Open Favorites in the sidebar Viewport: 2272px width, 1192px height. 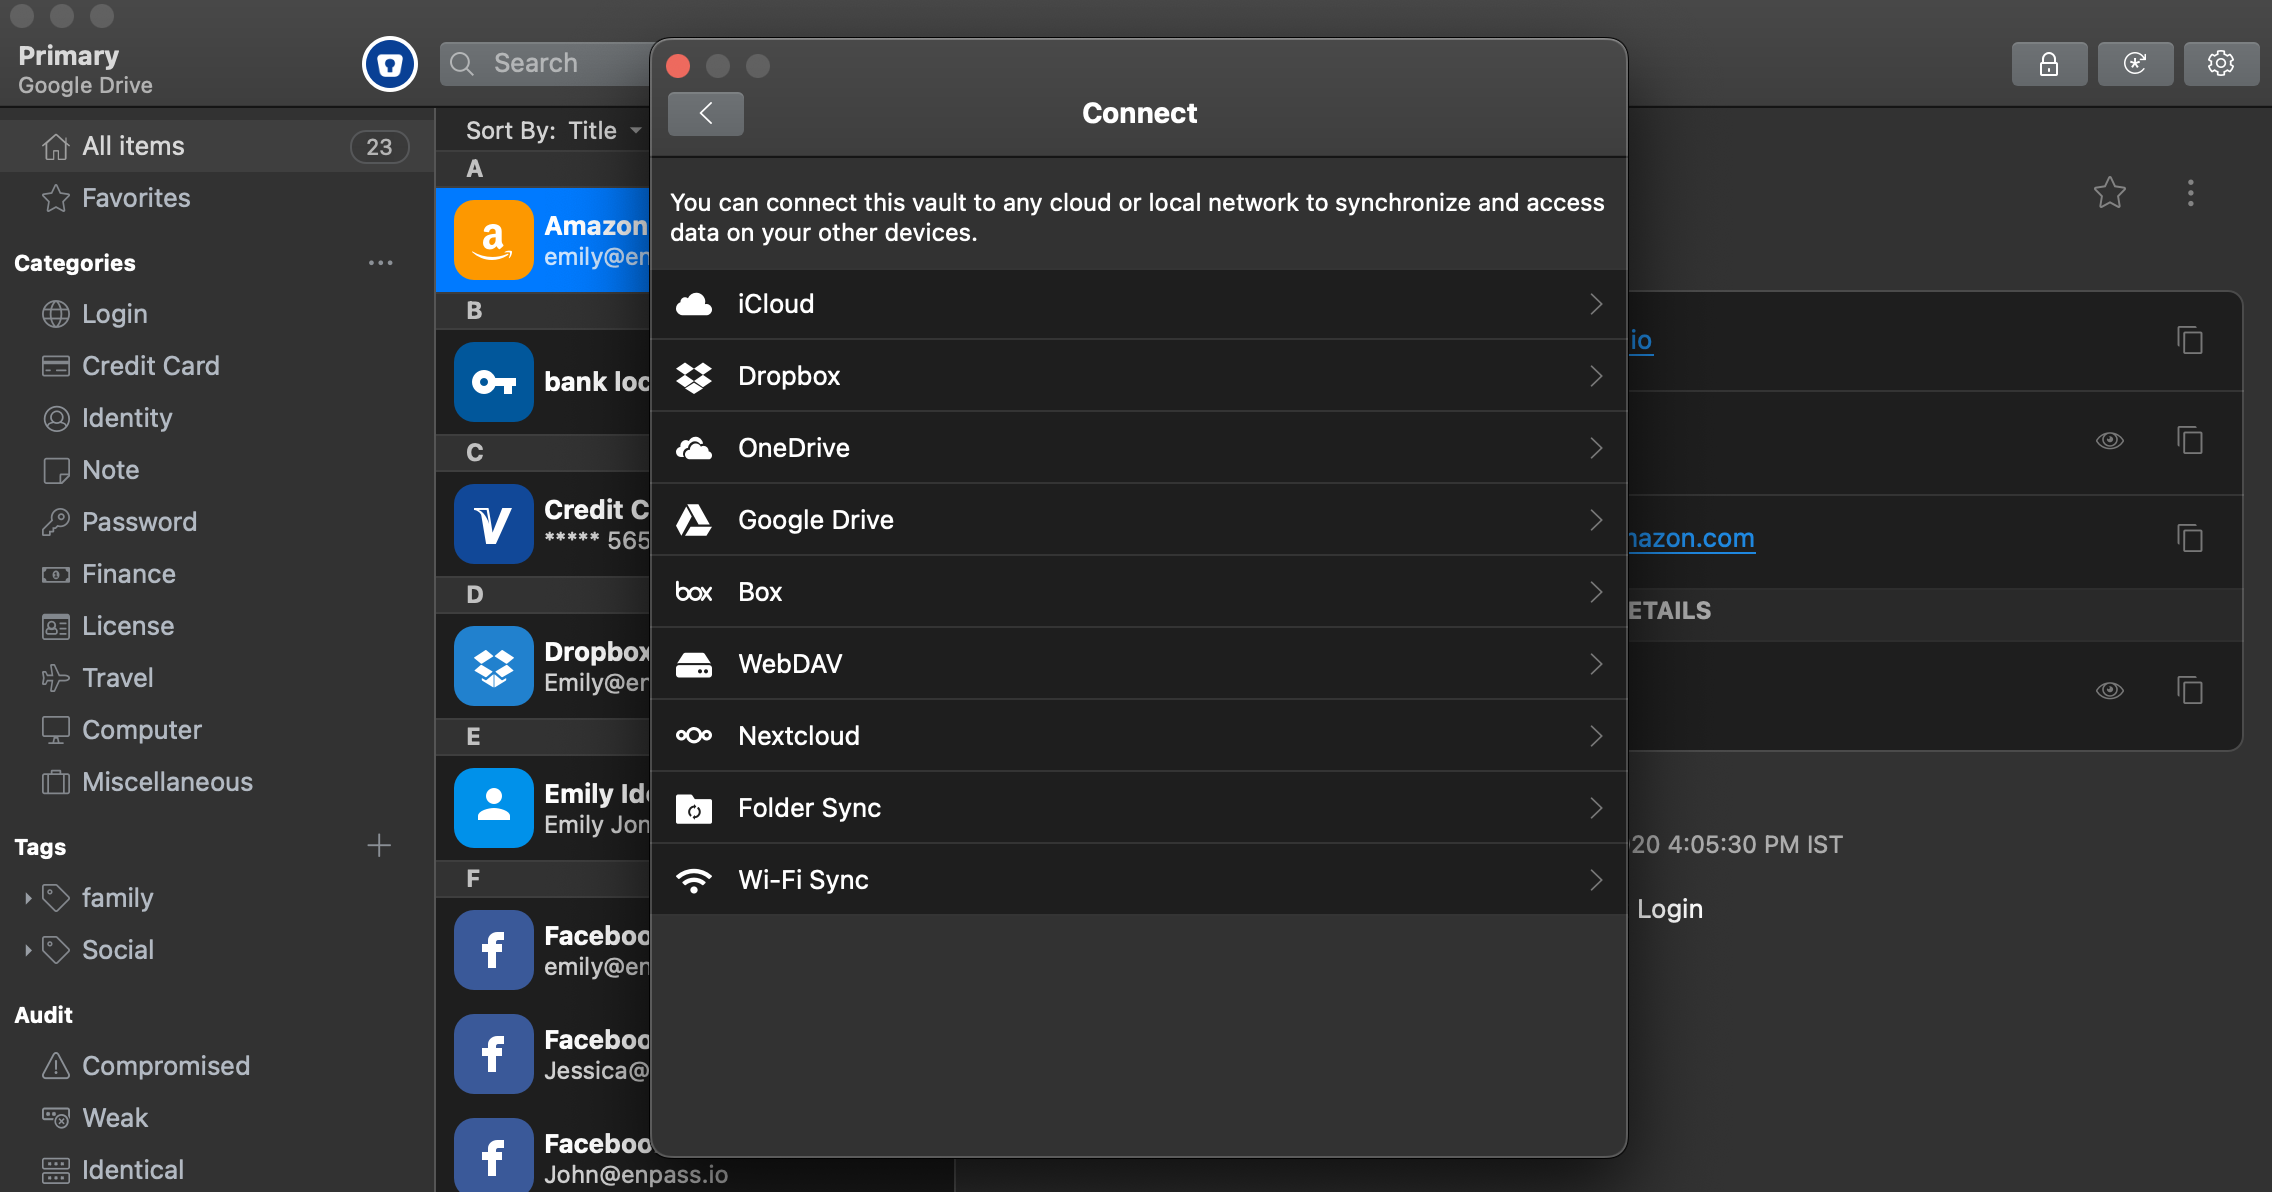[x=218, y=198]
